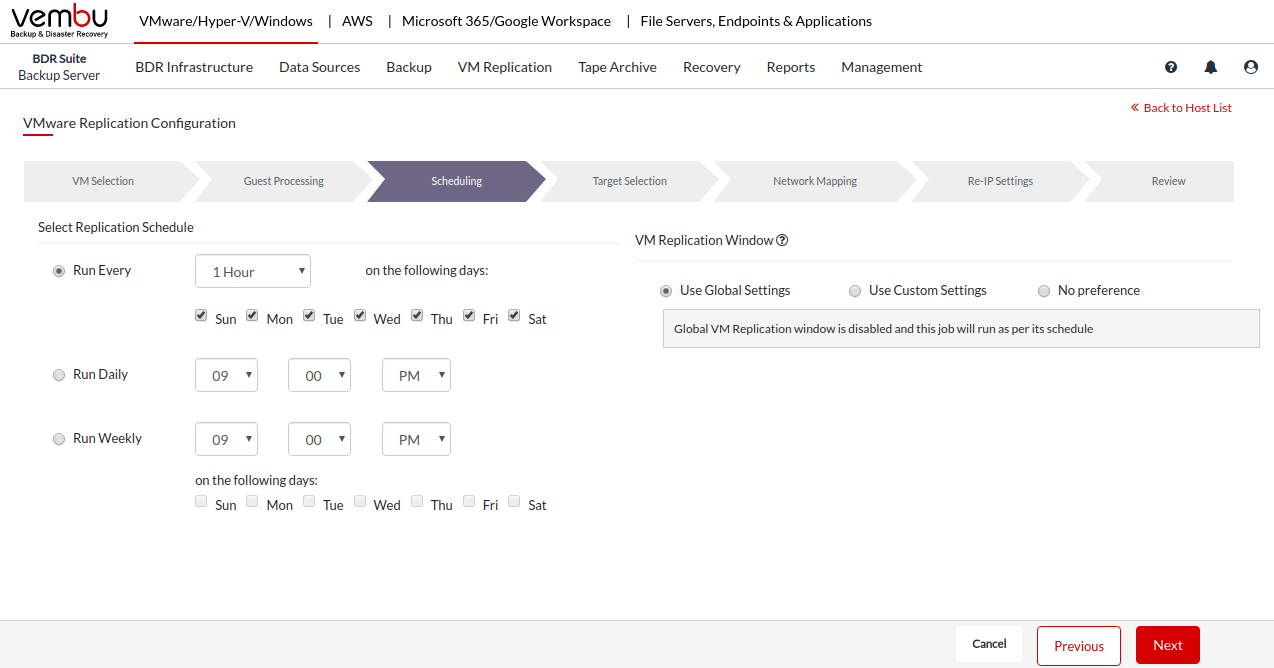Follow the Back to Host List link
1274x668 pixels.
click(1186, 108)
